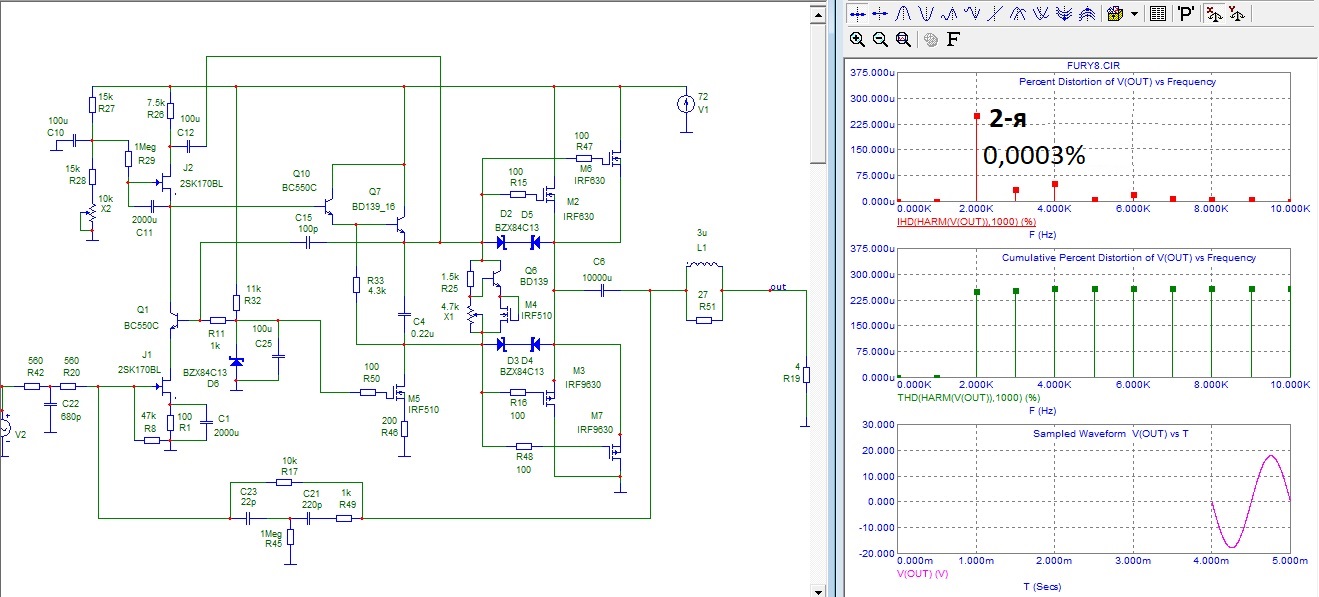Toggle the X-axis balance scale button

(x=1214, y=14)
